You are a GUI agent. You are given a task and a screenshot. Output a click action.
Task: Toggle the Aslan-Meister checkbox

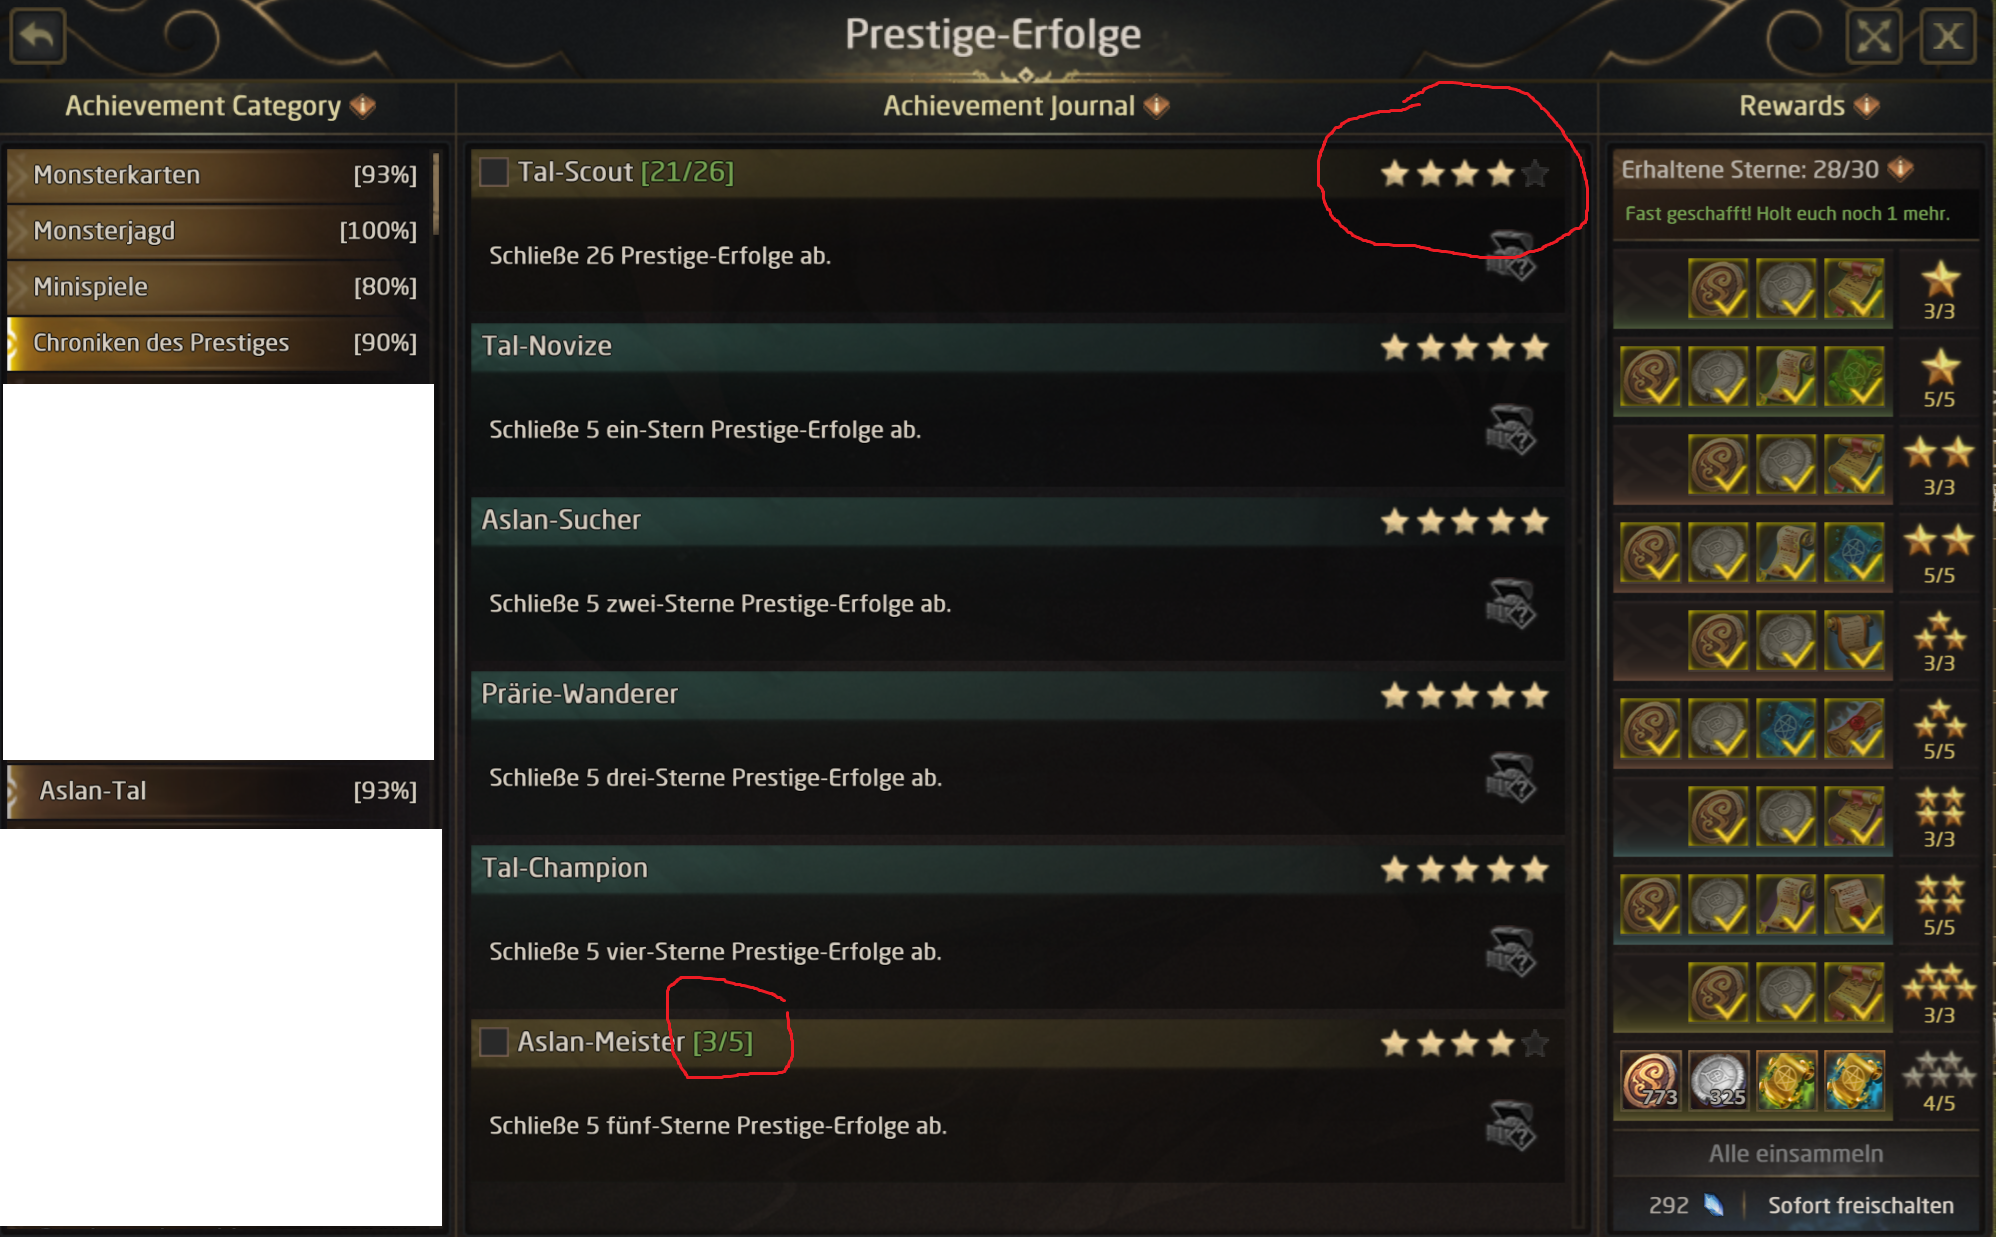tap(494, 1042)
